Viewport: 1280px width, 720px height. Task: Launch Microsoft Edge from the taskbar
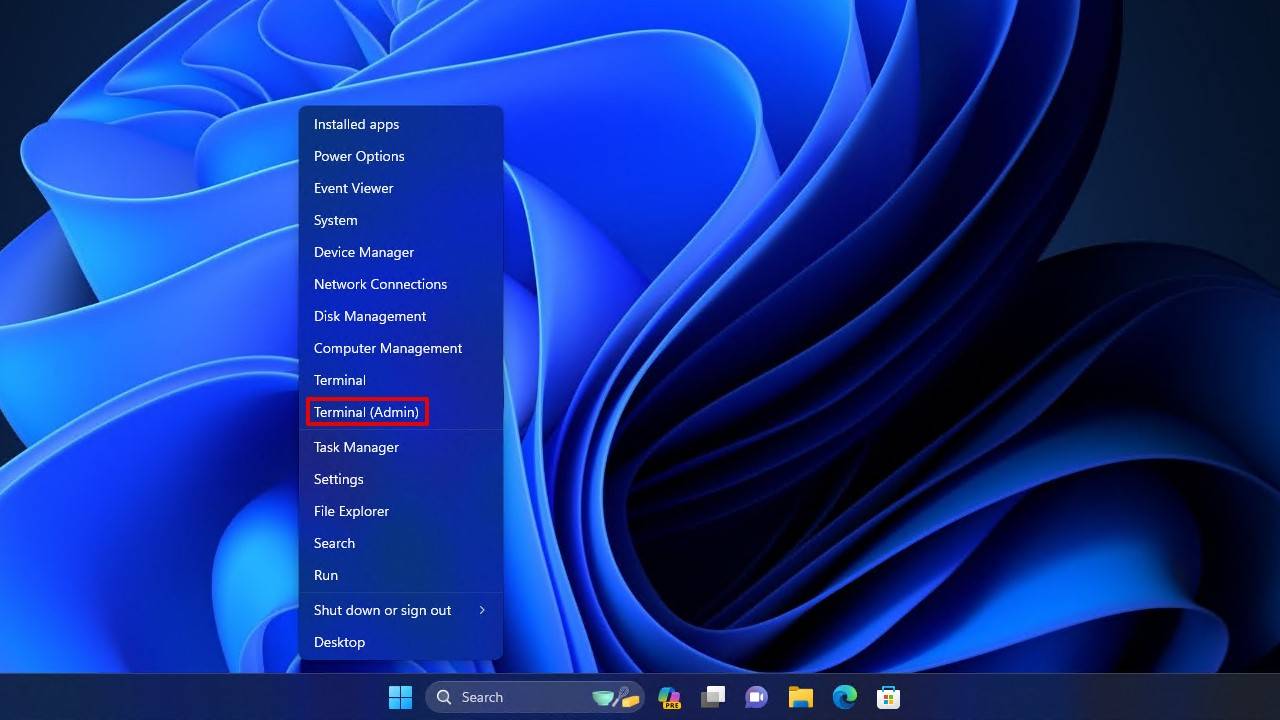point(844,697)
